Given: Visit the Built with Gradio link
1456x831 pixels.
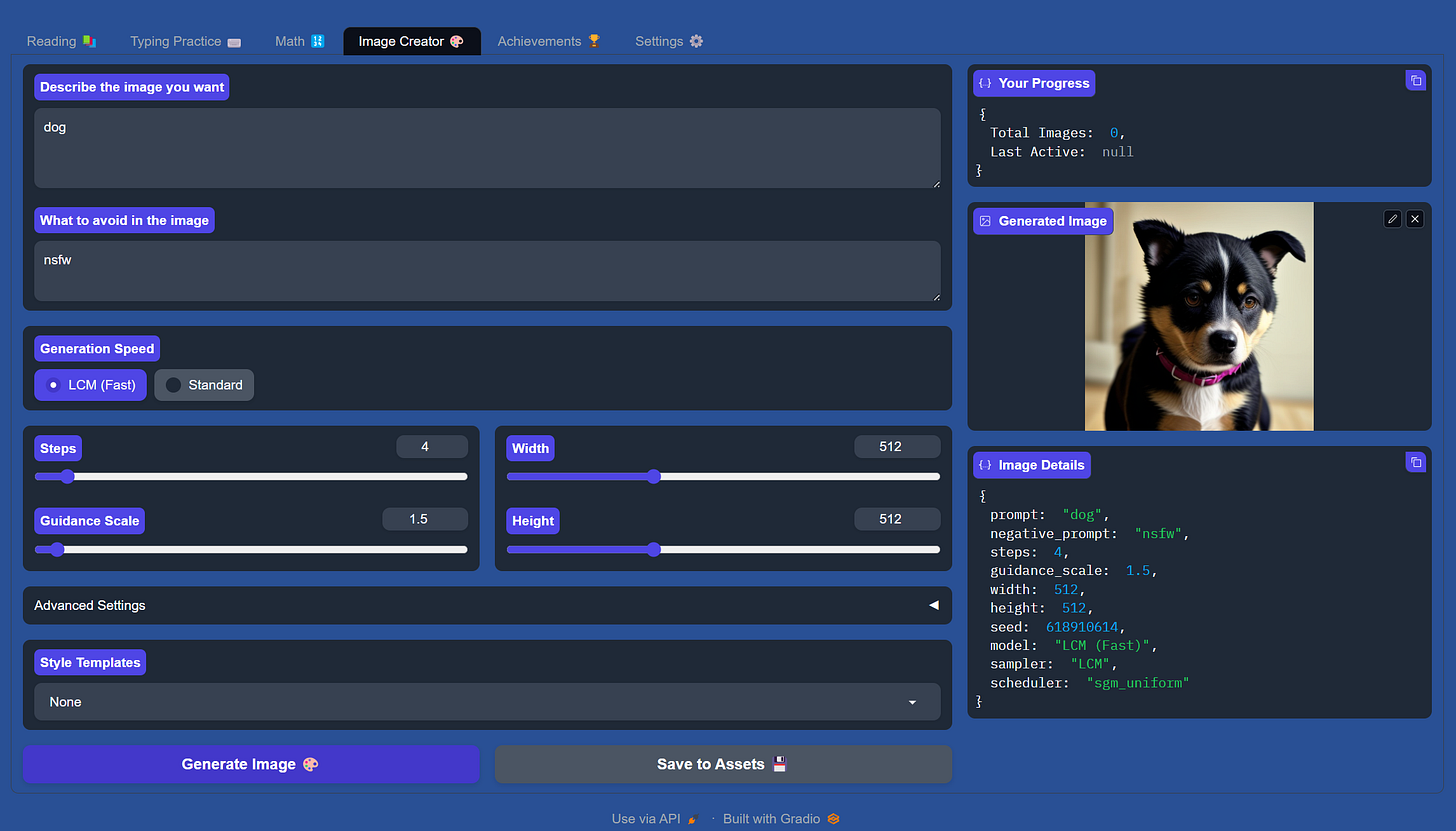Looking at the screenshot, I should pos(781,819).
